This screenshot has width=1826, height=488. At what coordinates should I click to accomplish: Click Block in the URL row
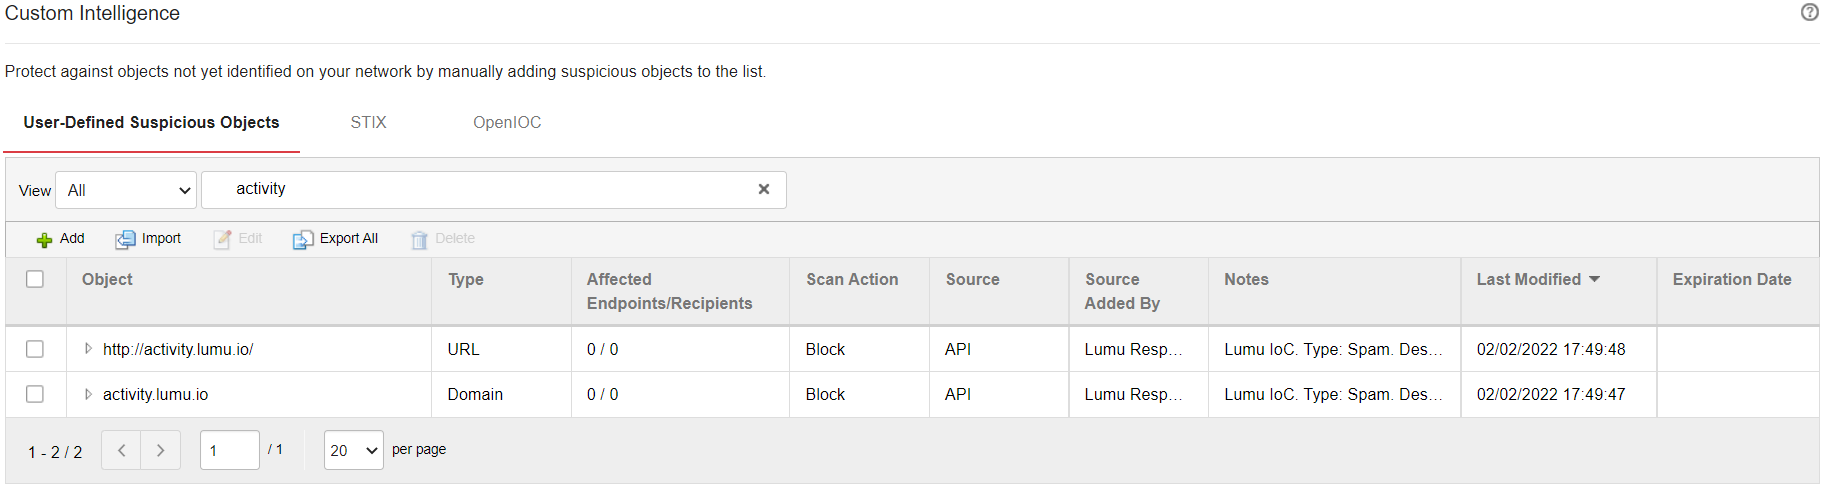(x=825, y=349)
